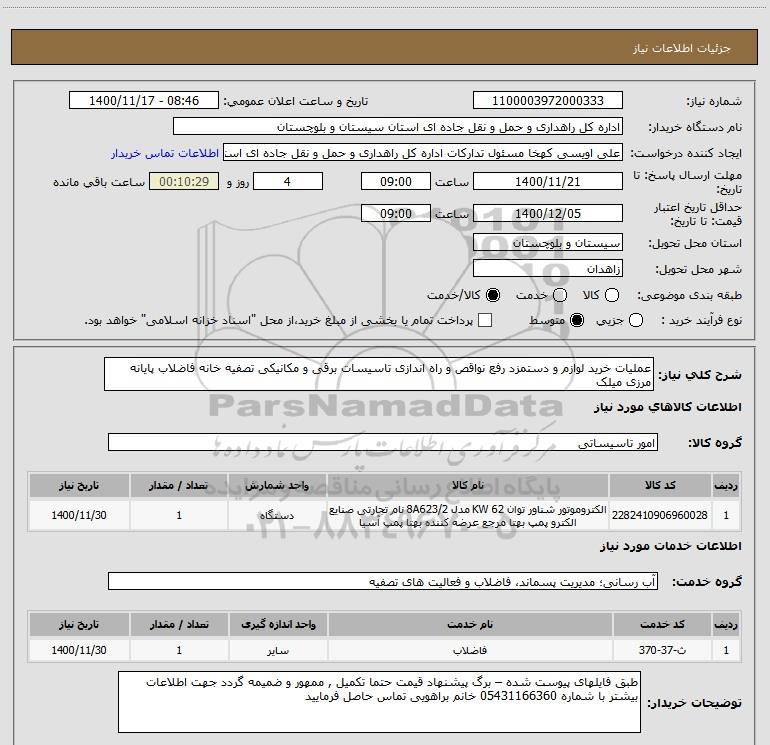Select the خدمت radio button

click(560, 295)
